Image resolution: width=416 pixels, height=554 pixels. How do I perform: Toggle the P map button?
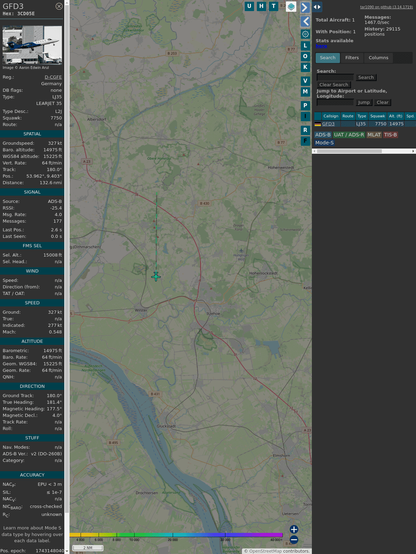(305, 105)
